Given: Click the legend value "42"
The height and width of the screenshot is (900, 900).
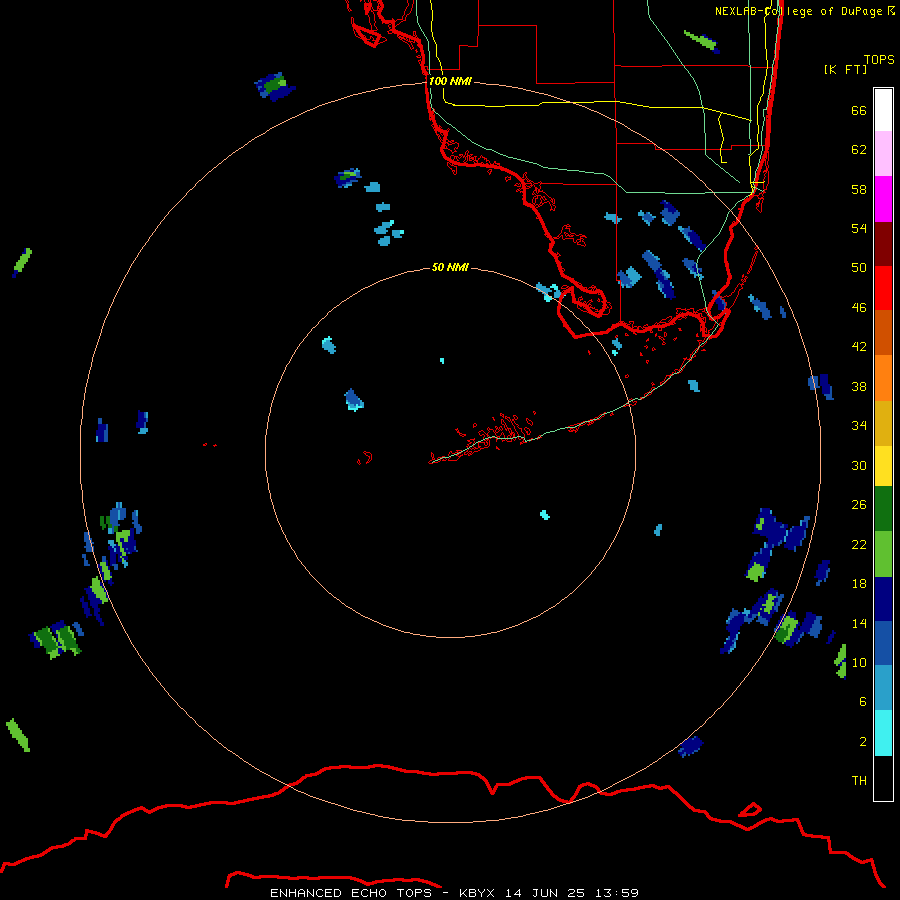Looking at the screenshot, I should 859,347.
